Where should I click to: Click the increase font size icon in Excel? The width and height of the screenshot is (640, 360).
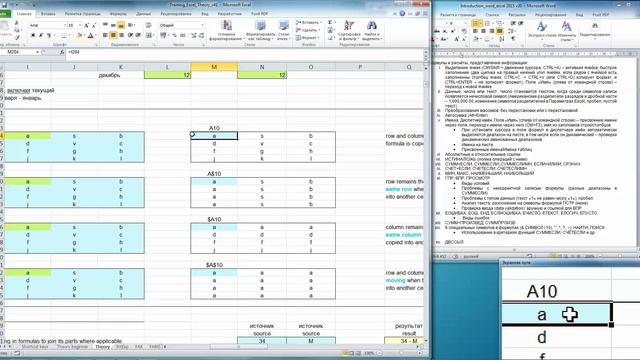point(86,25)
